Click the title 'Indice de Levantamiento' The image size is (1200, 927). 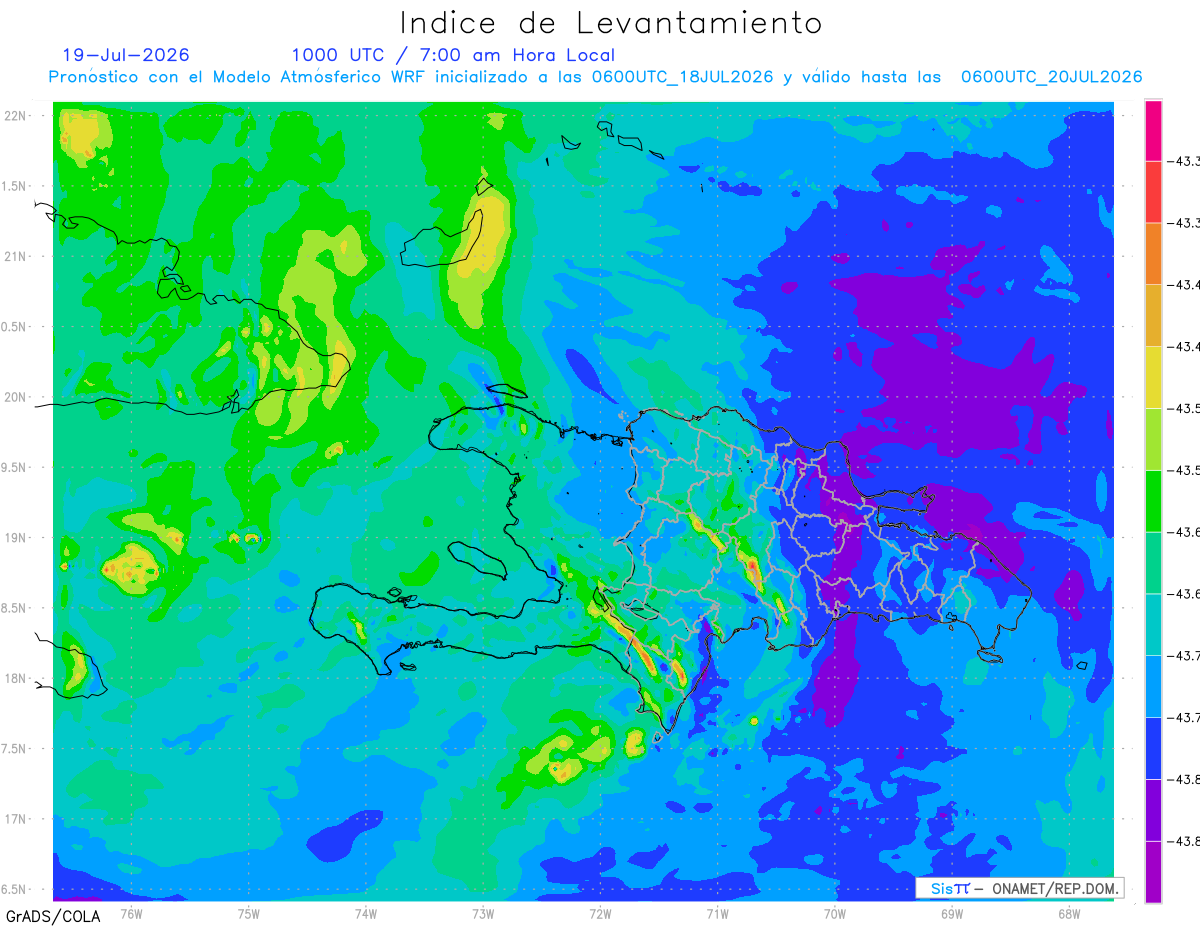pos(611,22)
